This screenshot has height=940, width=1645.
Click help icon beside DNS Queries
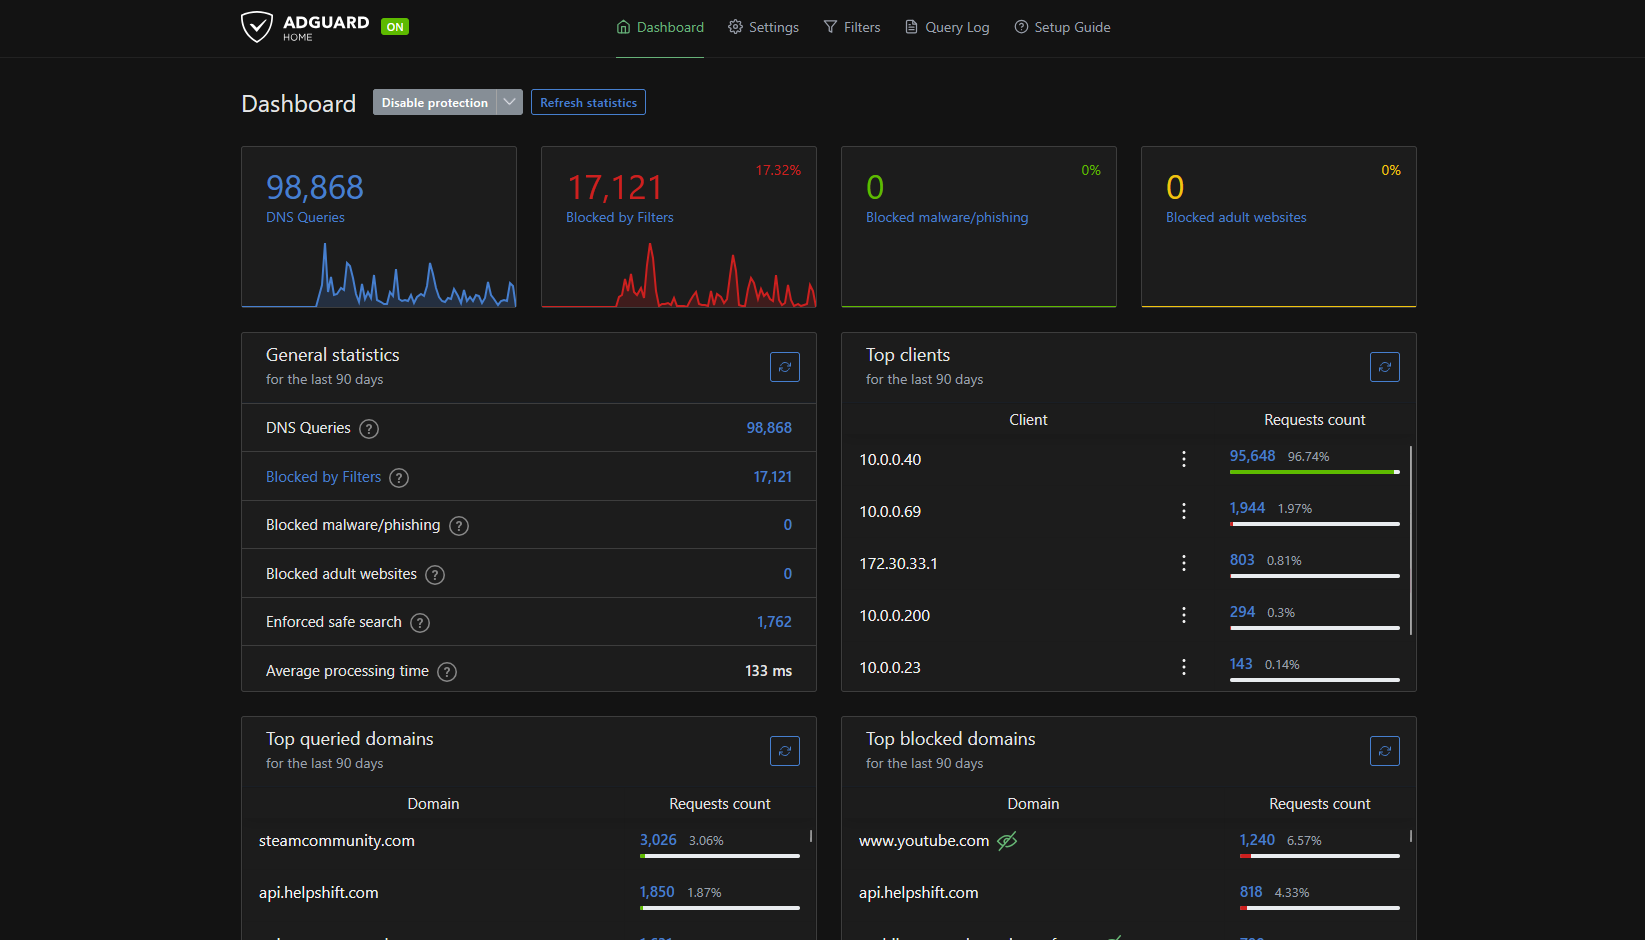(x=369, y=429)
